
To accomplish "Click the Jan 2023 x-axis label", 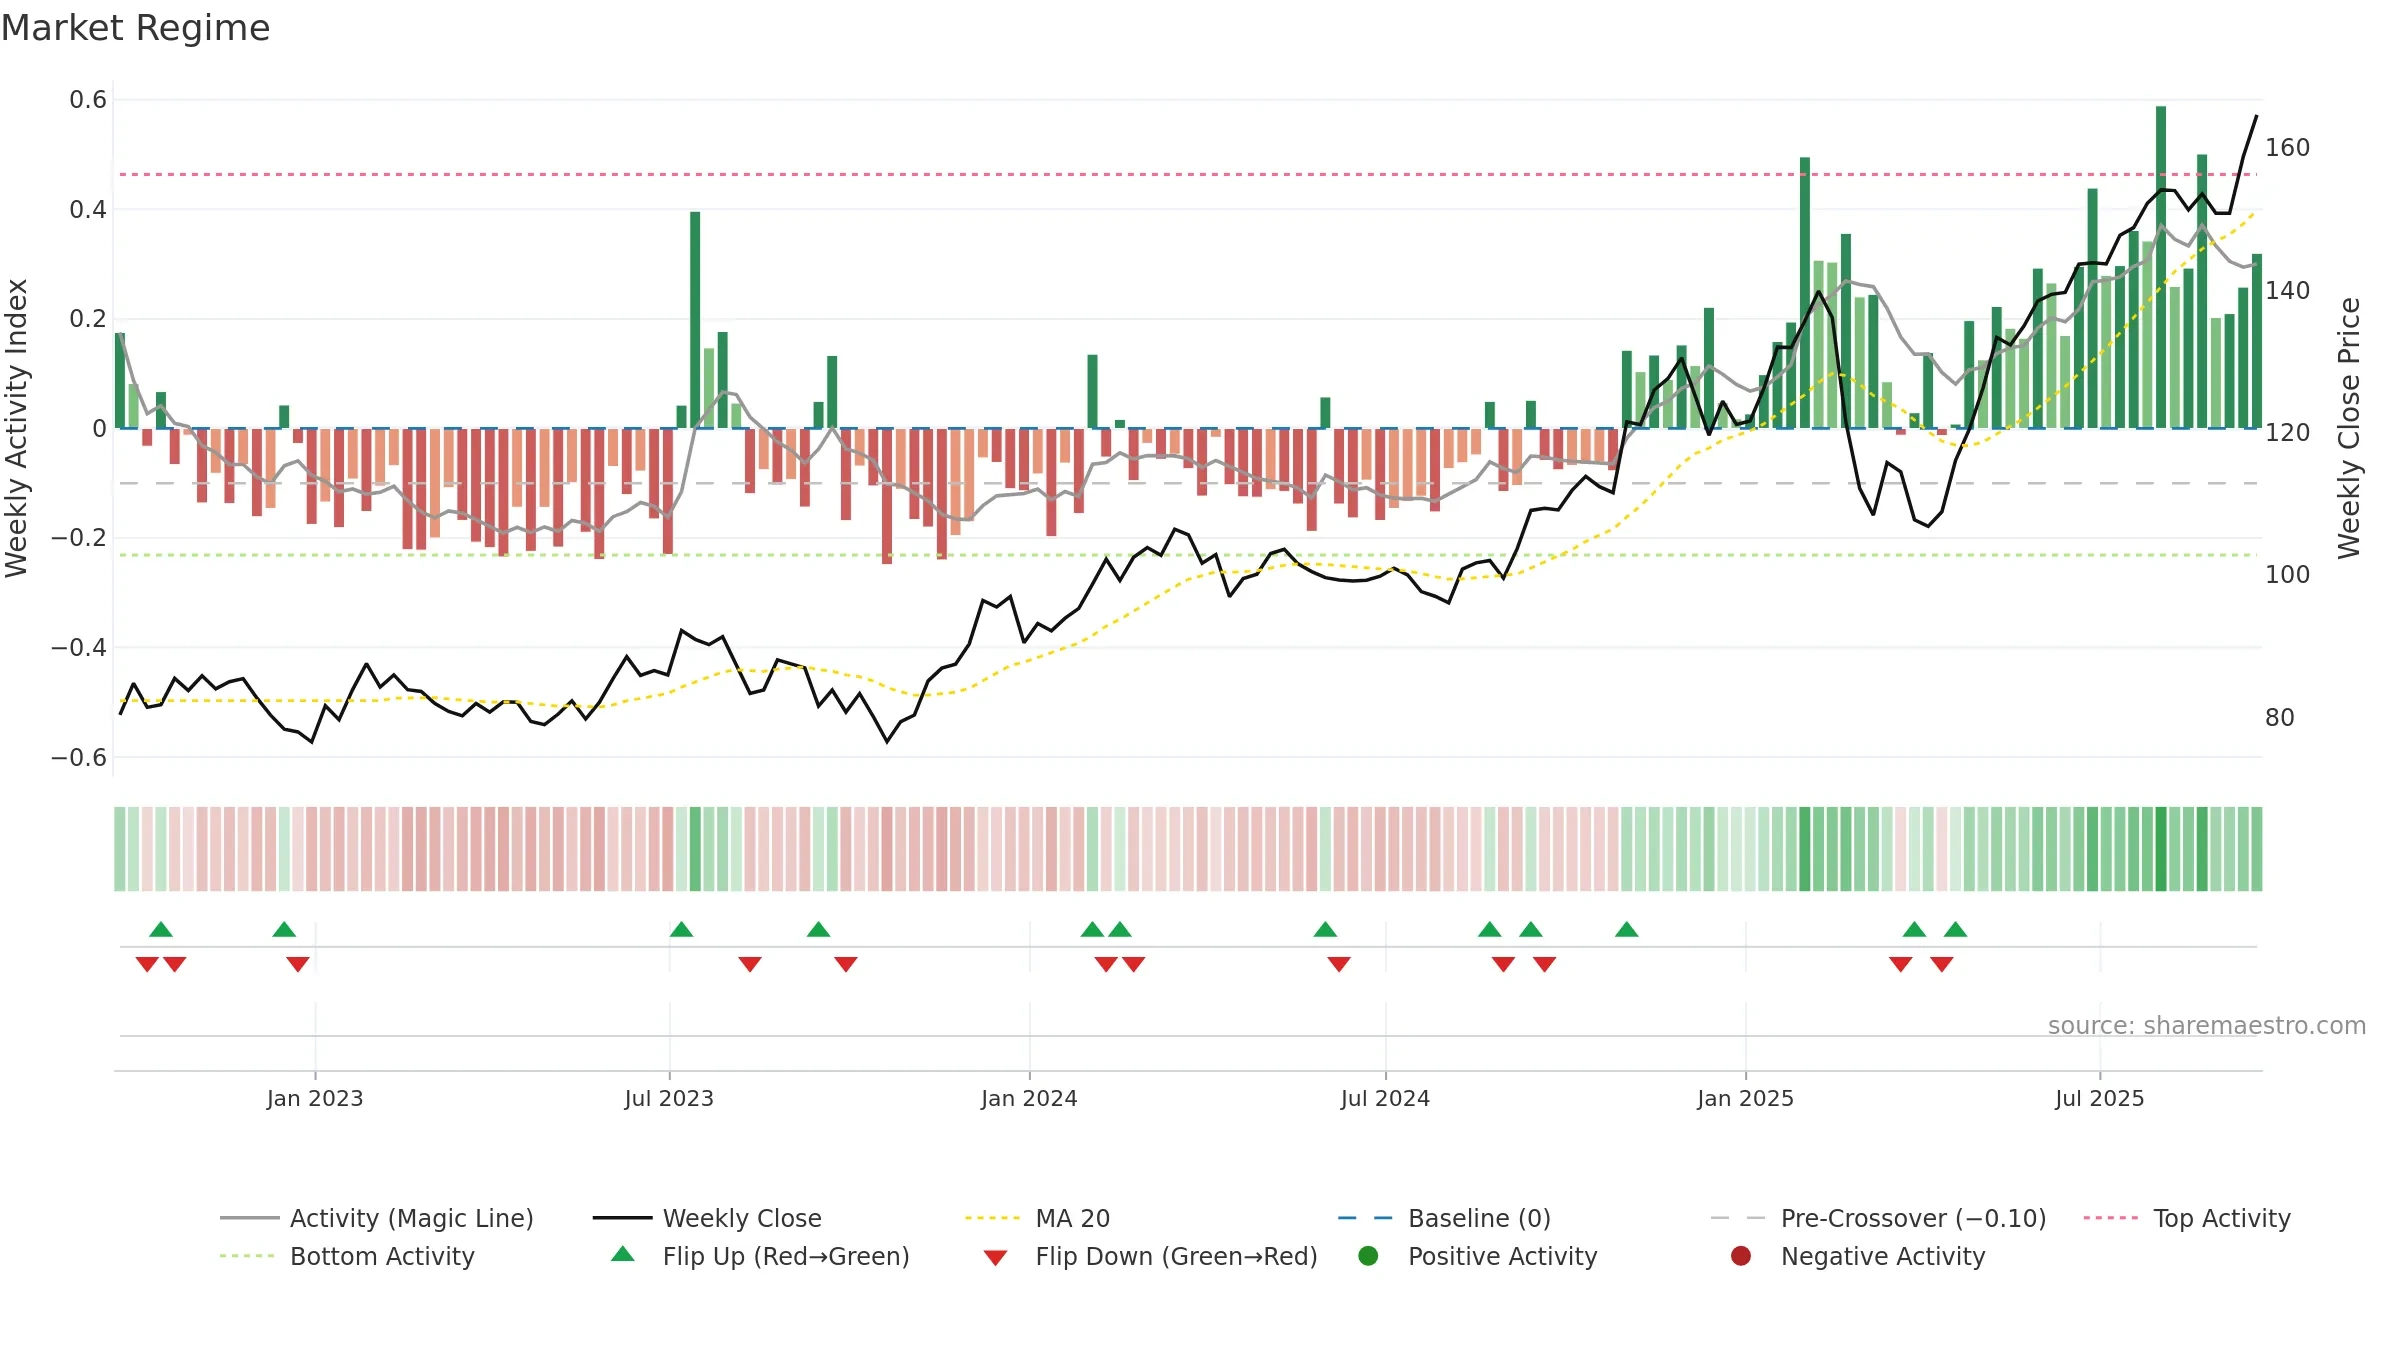I will (x=315, y=1098).
